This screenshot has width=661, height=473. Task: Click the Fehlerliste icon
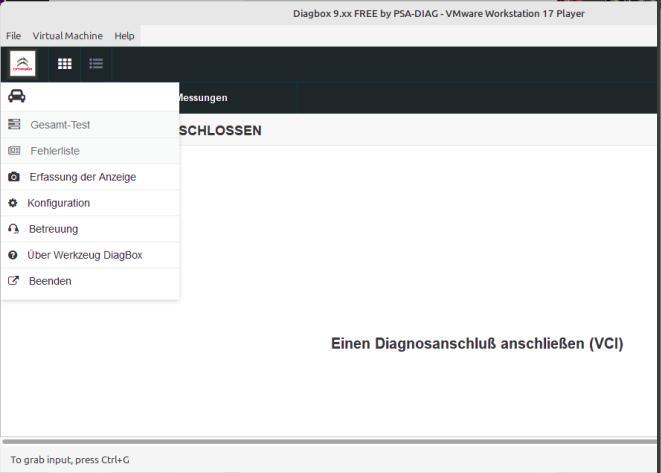pos(14,150)
